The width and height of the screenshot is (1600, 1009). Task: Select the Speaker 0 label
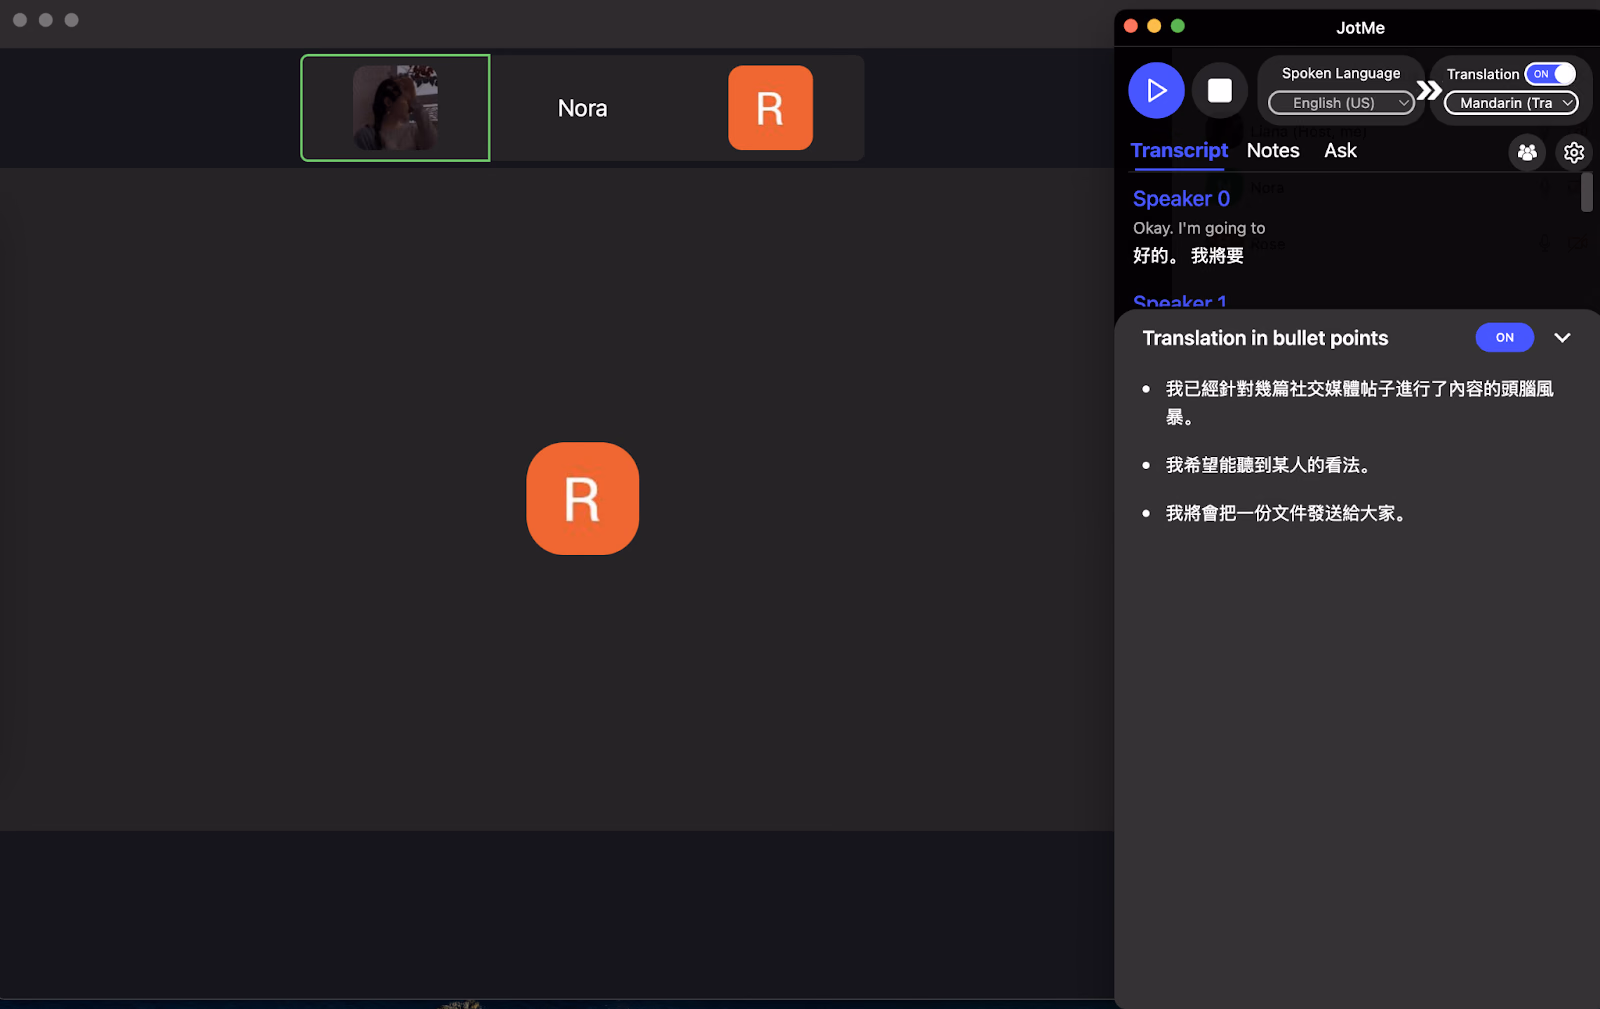[x=1181, y=199]
